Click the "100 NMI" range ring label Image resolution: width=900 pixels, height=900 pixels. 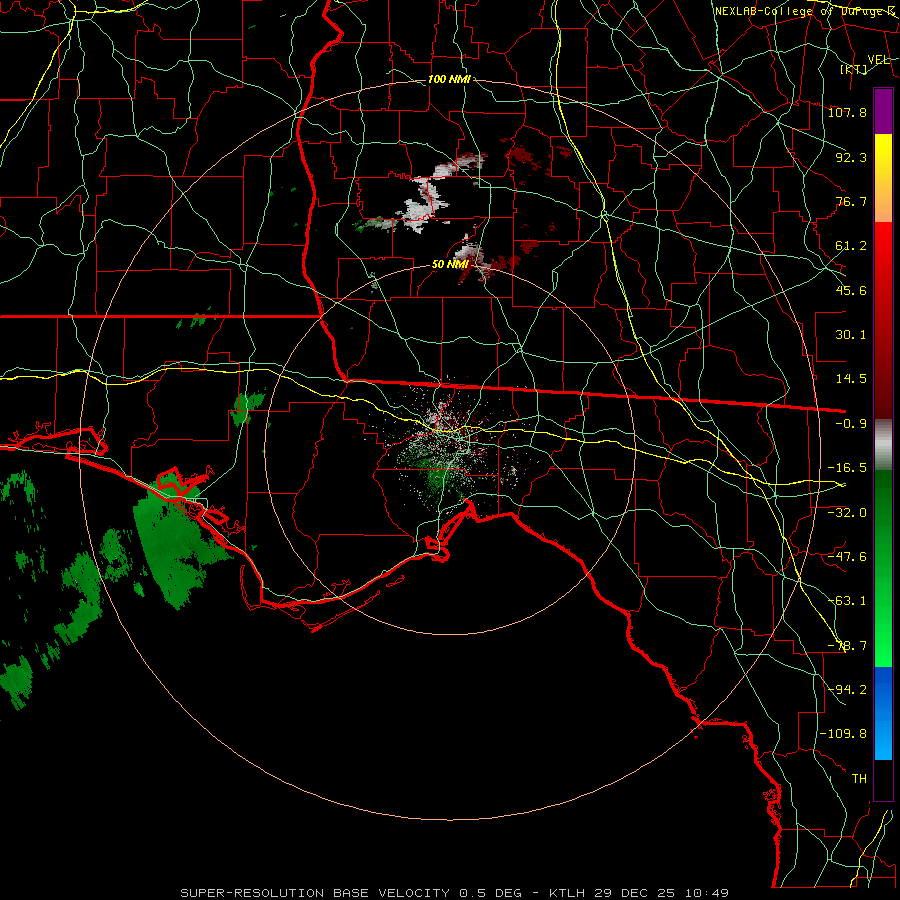[449, 79]
